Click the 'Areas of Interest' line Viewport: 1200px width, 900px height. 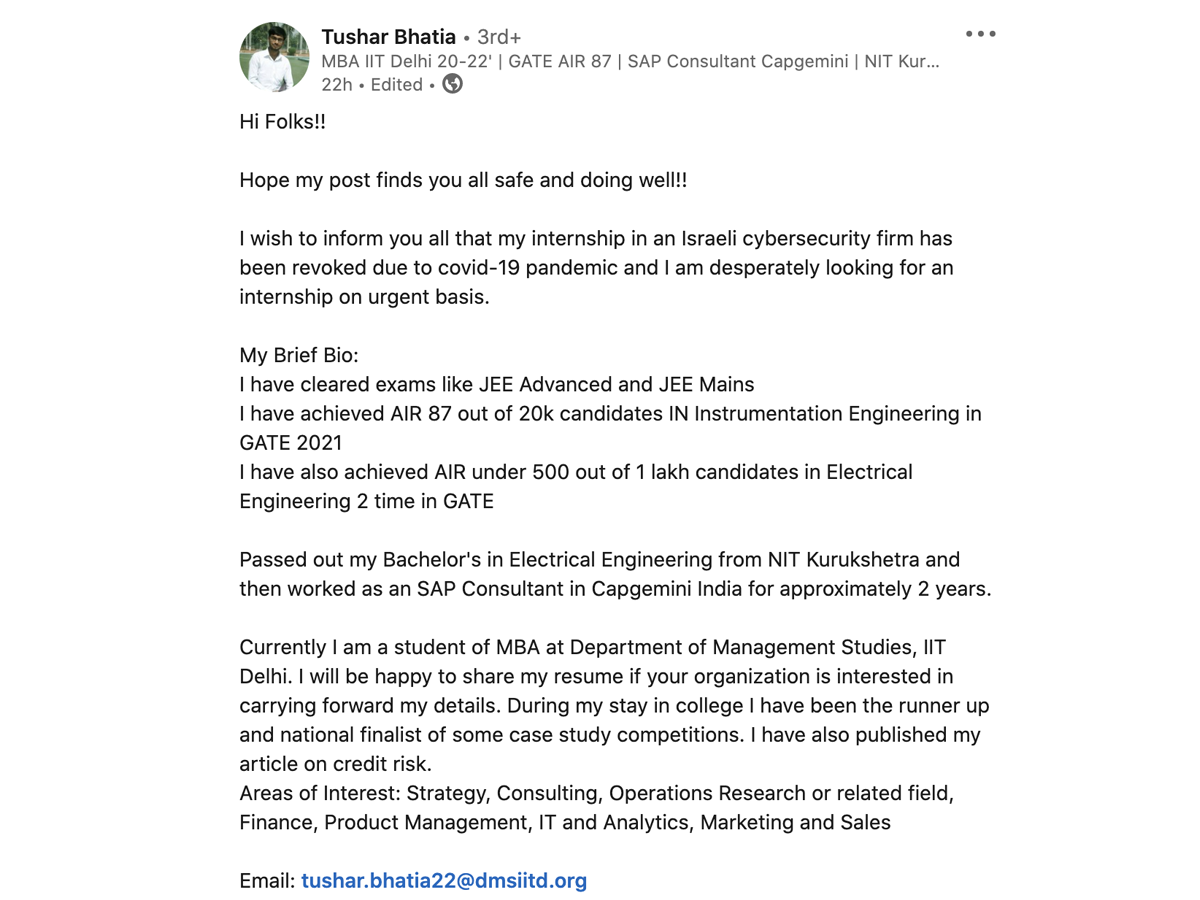(x=596, y=794)
